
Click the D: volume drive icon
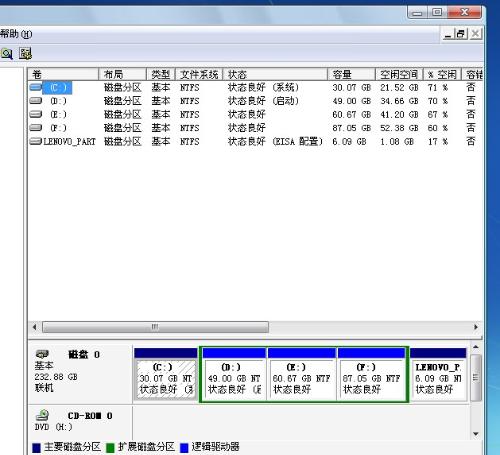(x=35, y=101)
